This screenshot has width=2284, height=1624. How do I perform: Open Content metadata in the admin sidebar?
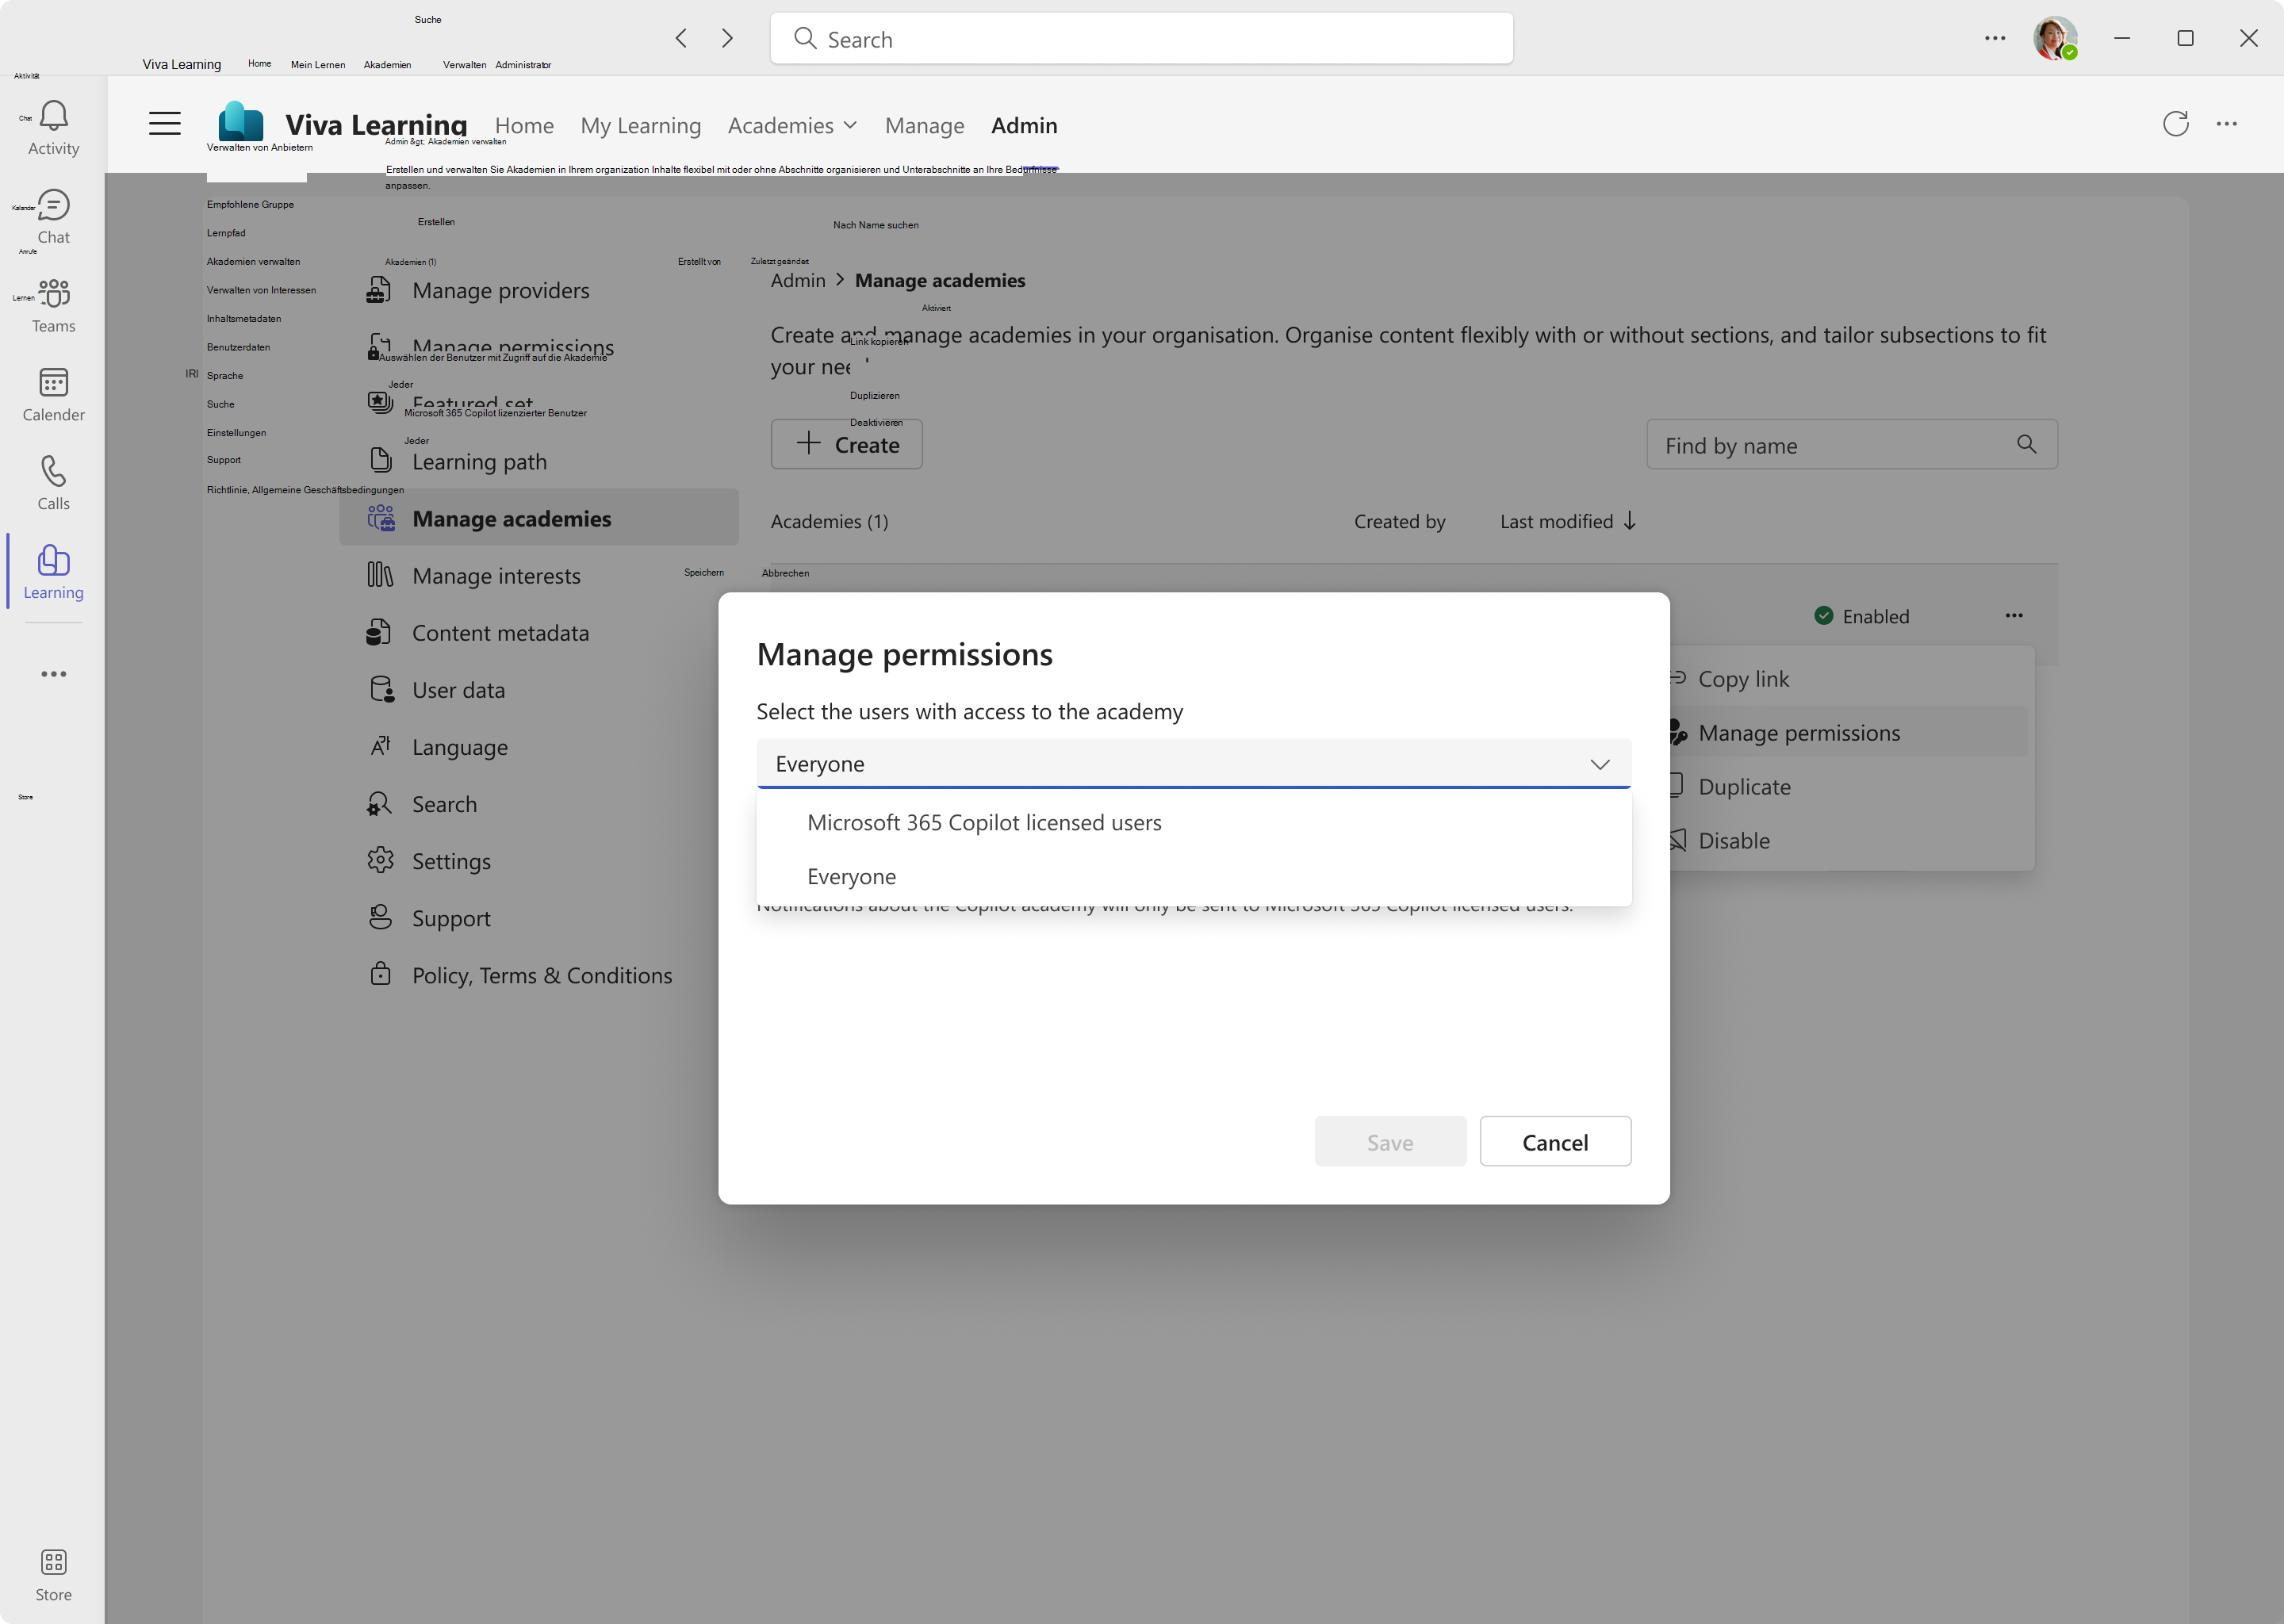pyautogui.click(x=500, y=632)
